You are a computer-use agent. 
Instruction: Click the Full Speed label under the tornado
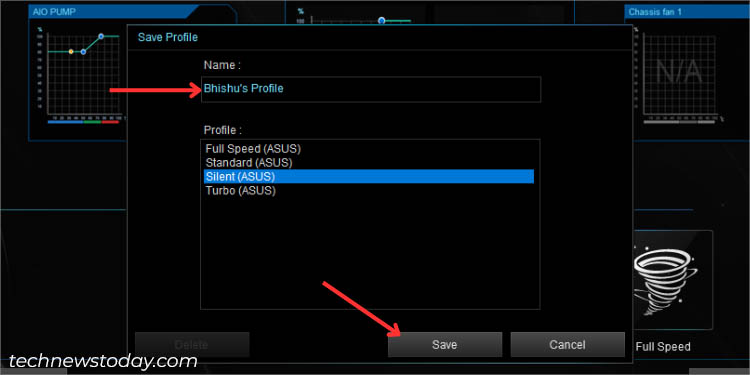[x=663, y=347]
